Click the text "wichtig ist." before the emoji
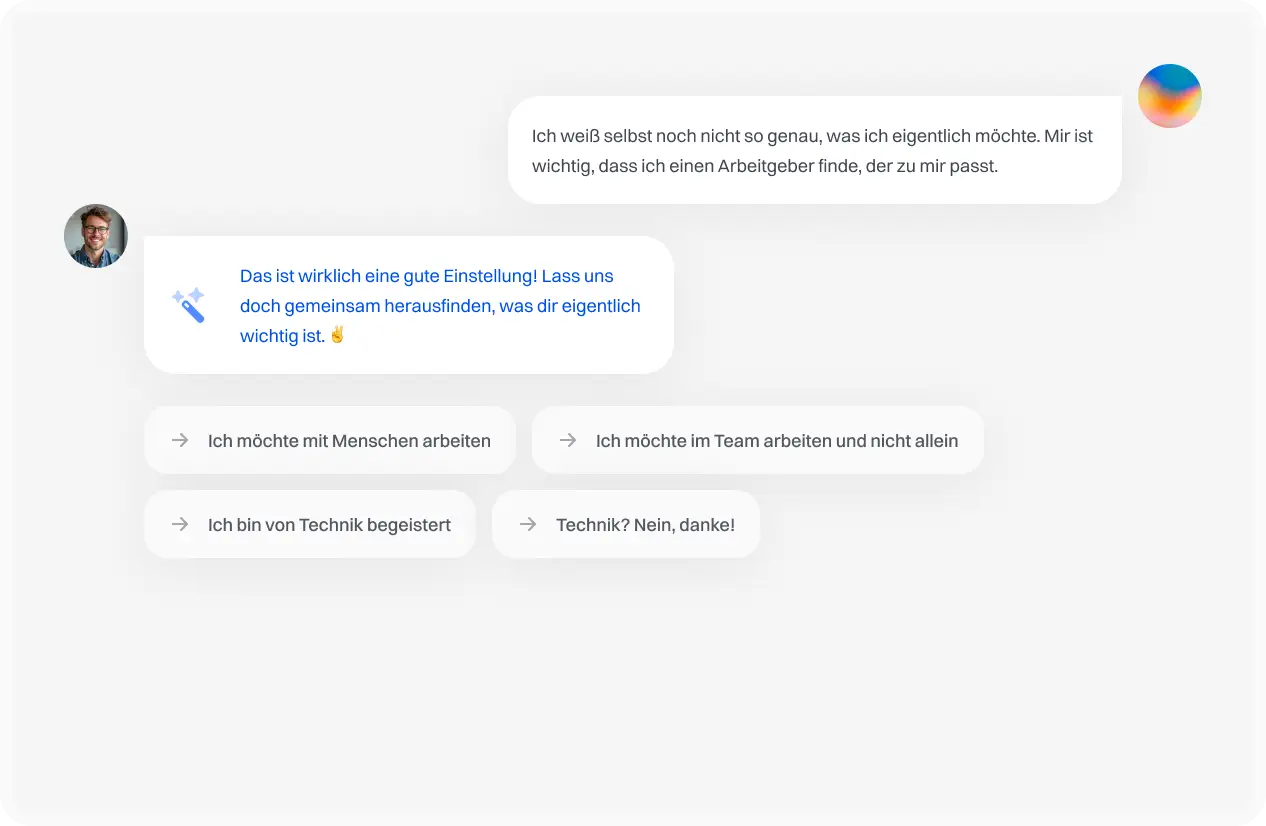The image size is (1266, 826). tap(282, 336)
